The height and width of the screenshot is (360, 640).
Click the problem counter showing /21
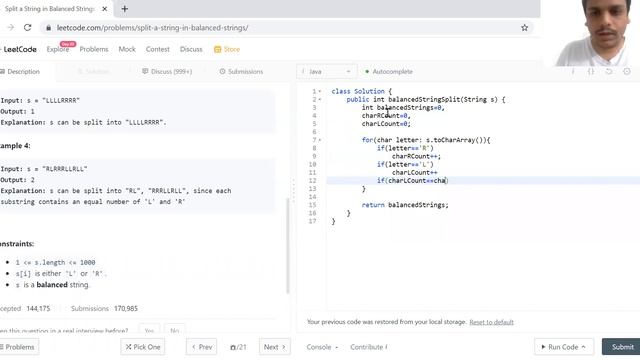(x=238, y=347)
